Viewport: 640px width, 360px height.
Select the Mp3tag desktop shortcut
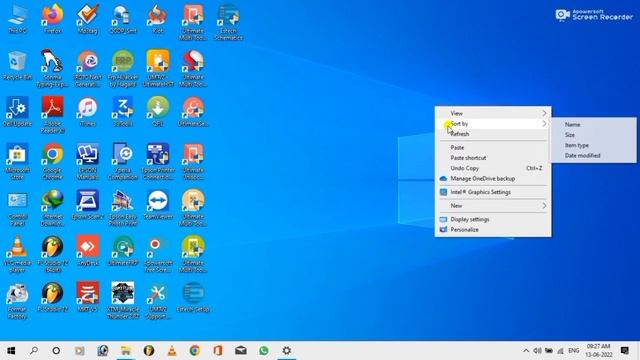click(x=88, y=19)
